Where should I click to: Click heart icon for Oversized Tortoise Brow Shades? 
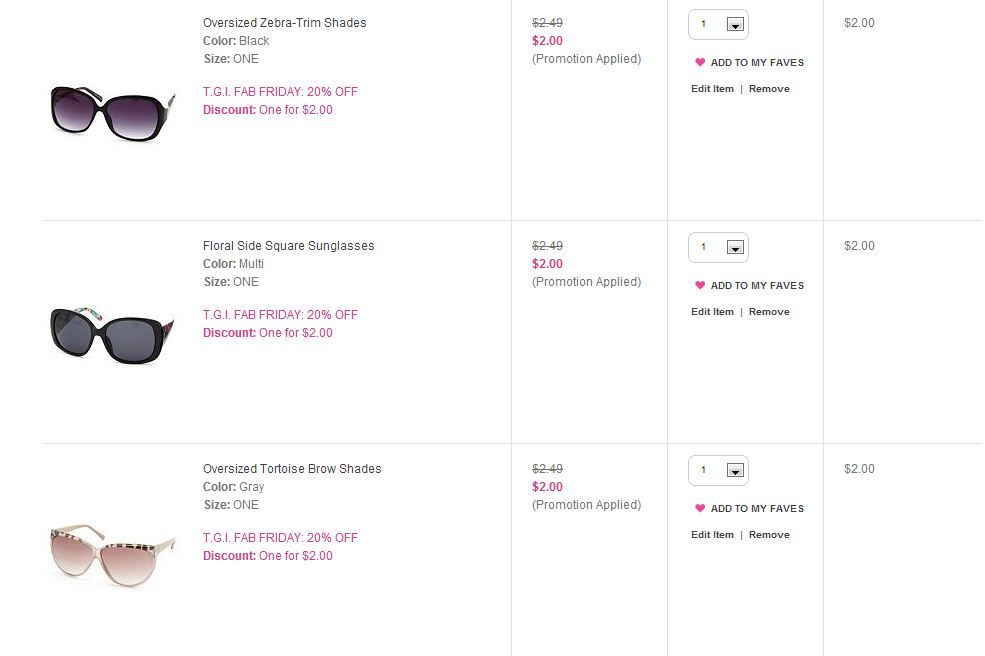click(x=700, y=508)
